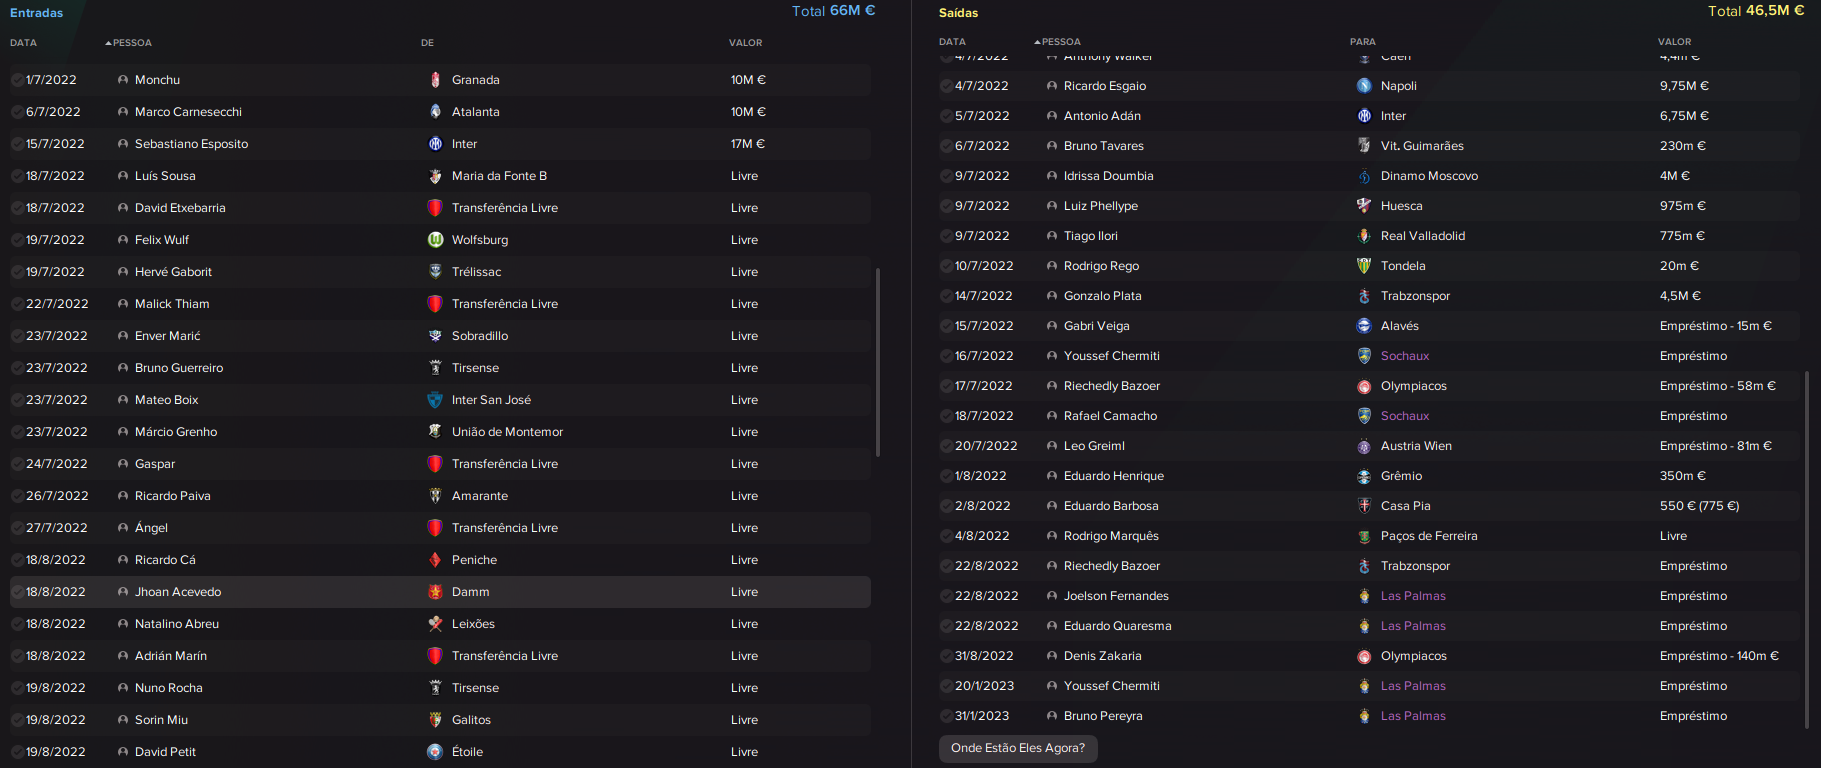Click the Alavés club badge
The width and height of the screenshot is (1821, 768).
(1364, 326)
